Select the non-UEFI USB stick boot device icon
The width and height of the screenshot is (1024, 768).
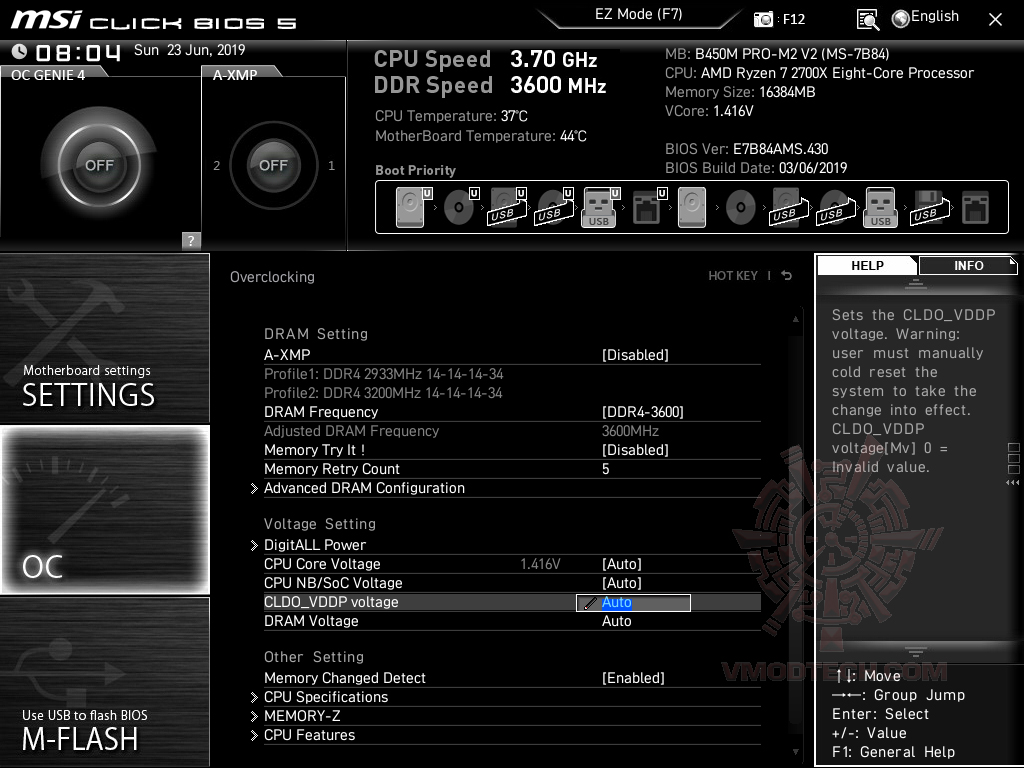[881, 207]
